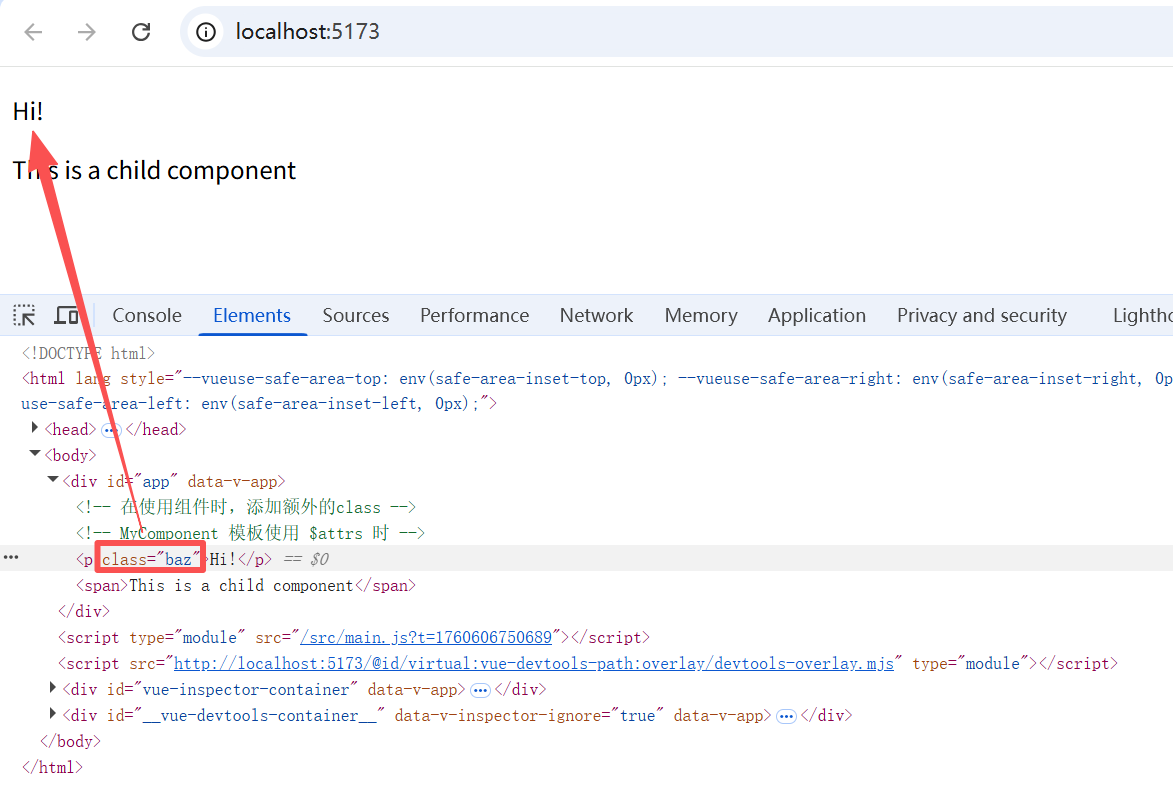Viewport: 1173px width, 786px height.
Task: Click 'This is a child component' page text
Action: (x=154, y=171)
